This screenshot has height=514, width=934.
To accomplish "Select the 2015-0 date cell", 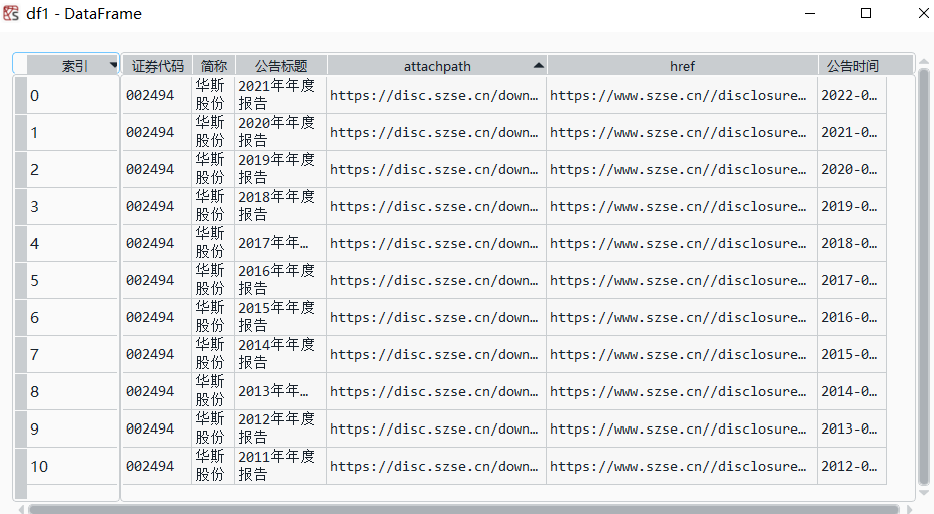I will click(x=852, y=354).
